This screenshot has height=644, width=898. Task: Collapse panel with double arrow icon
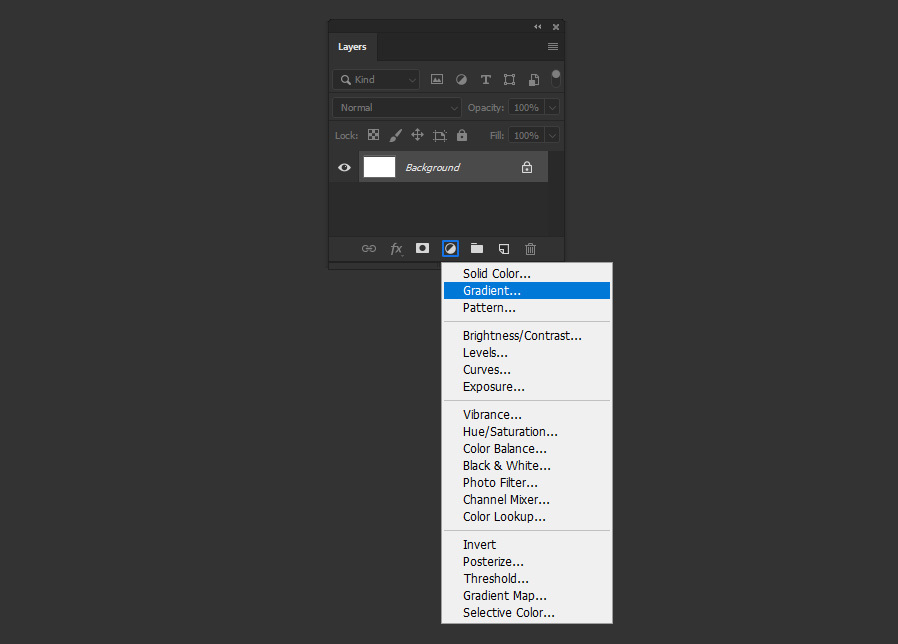coord(538,26)
